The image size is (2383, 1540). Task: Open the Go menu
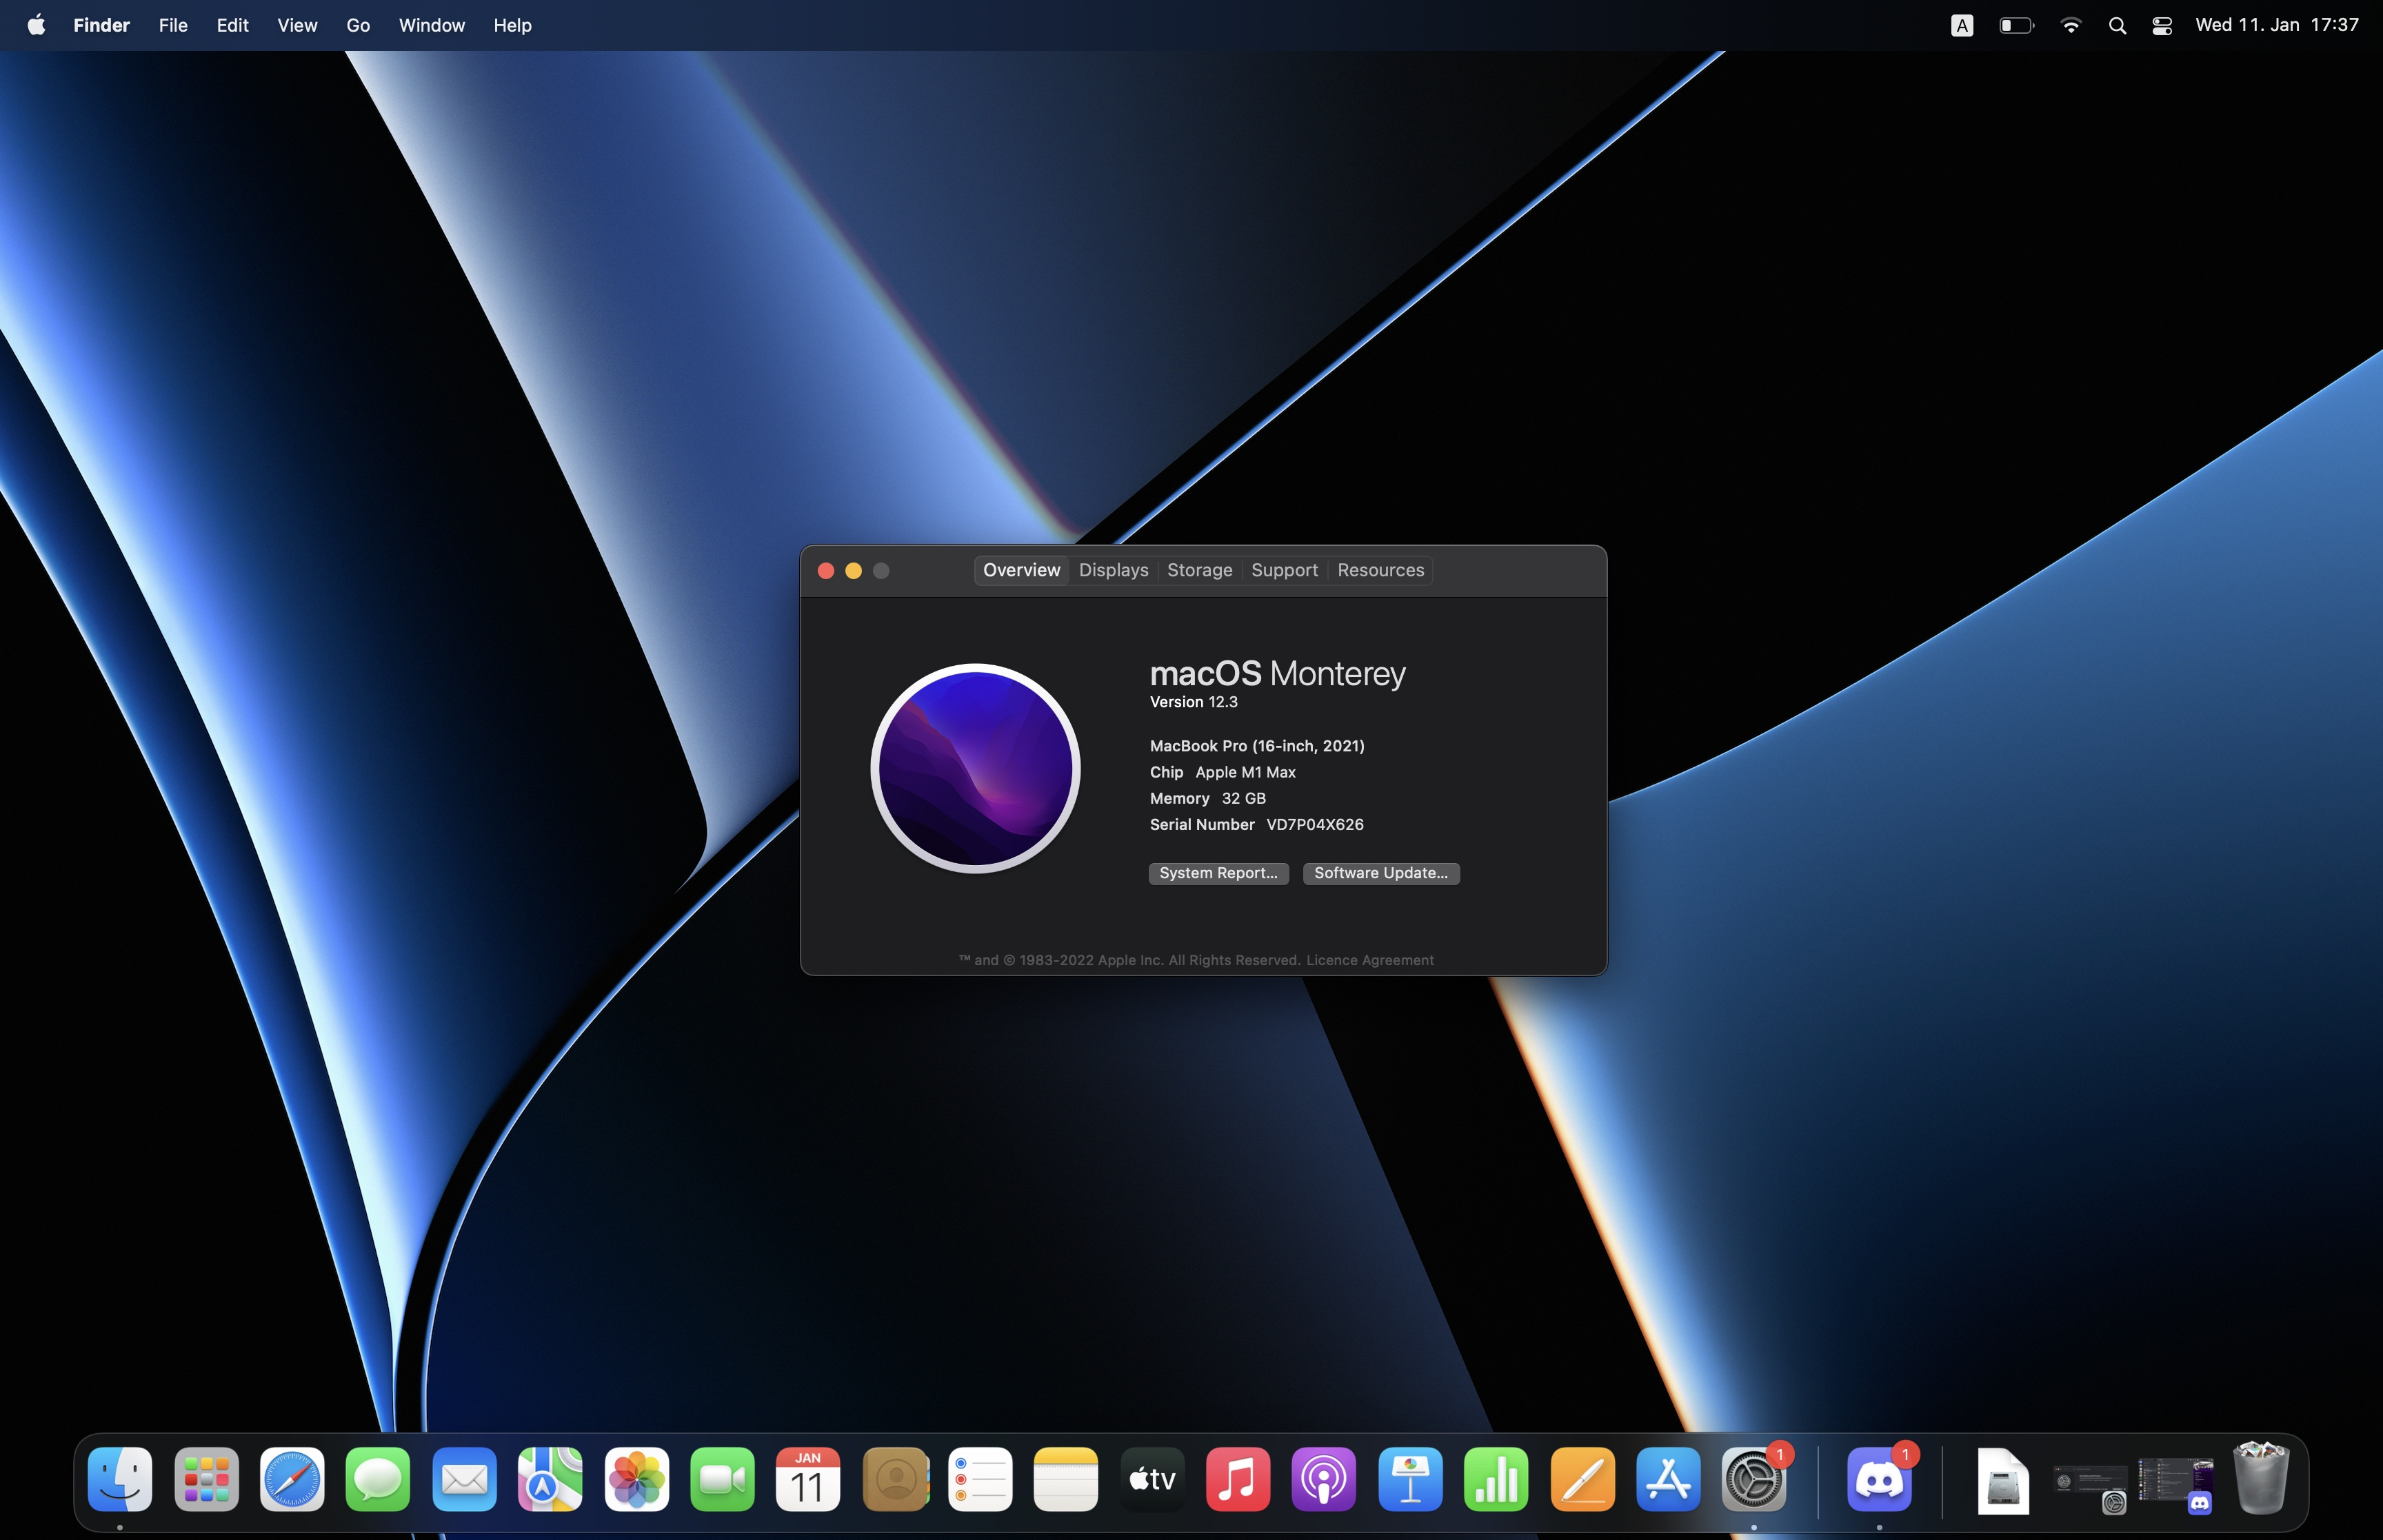tap(358, 25)
